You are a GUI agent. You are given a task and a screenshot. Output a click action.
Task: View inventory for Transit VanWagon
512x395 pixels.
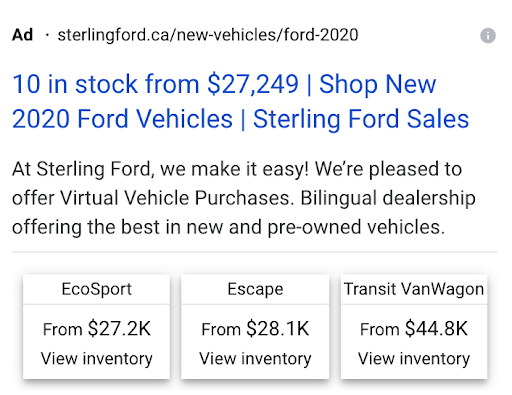[x=414, y=359]
